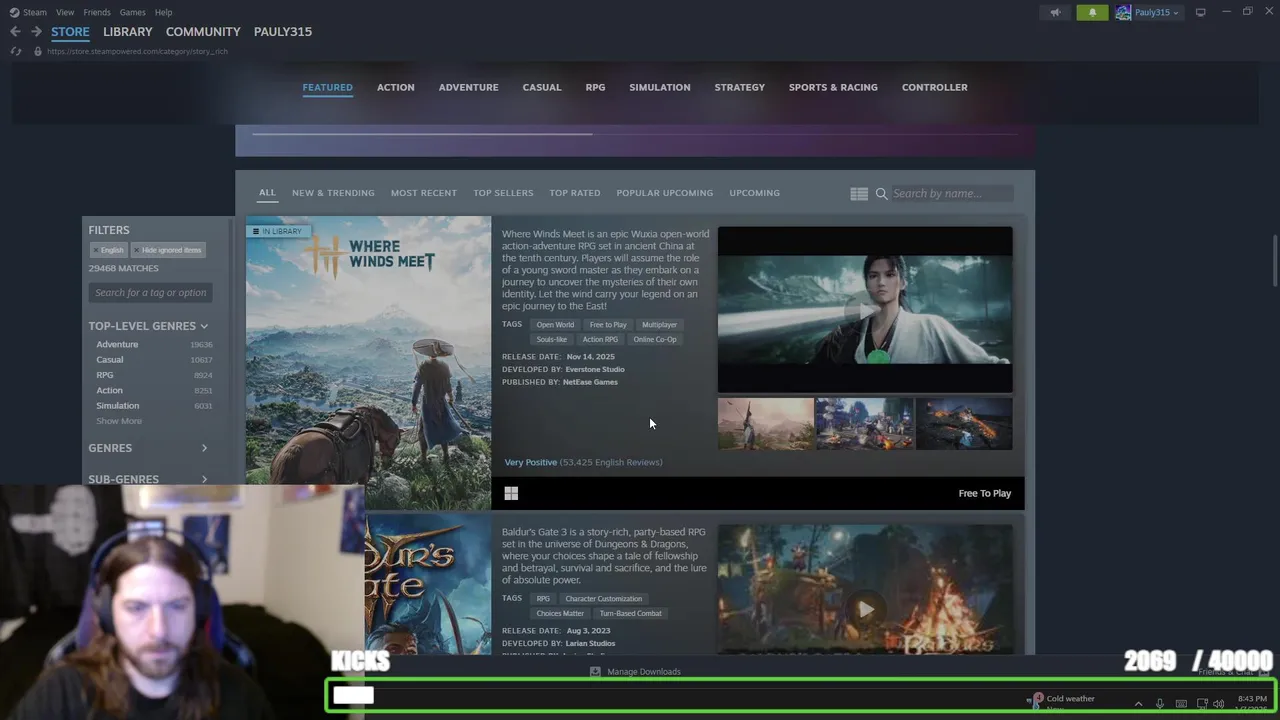Open the network tray icon

point(1201,704)
